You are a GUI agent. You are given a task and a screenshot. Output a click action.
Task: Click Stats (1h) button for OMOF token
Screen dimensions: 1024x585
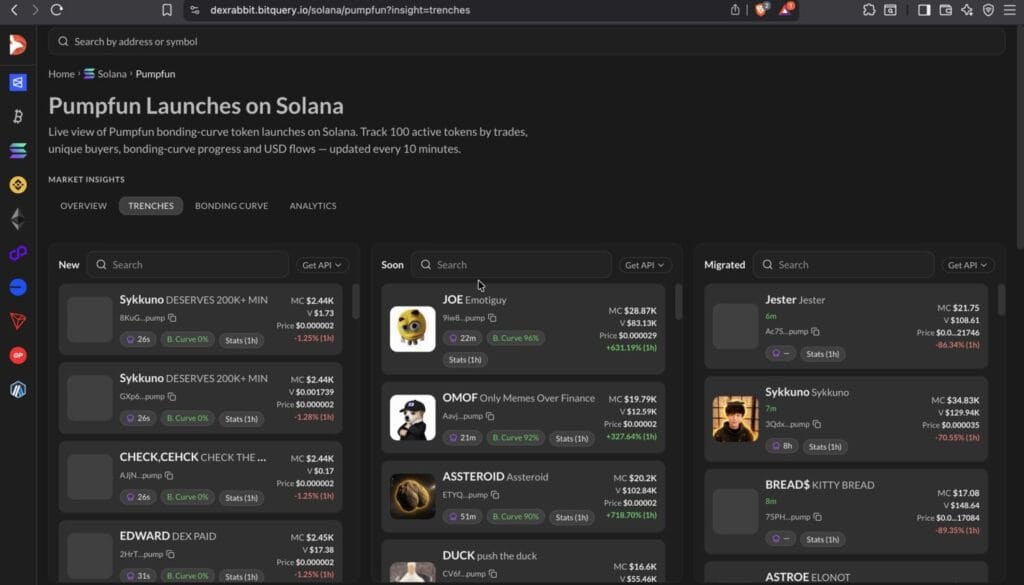[572, 438]
